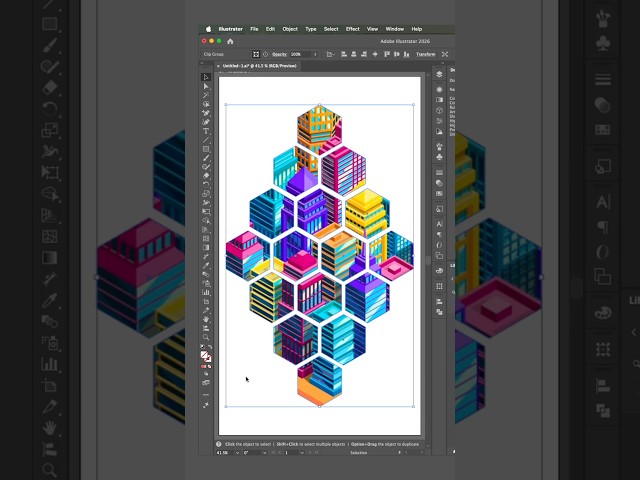Open the Layers panel icon

click(439, 74)
